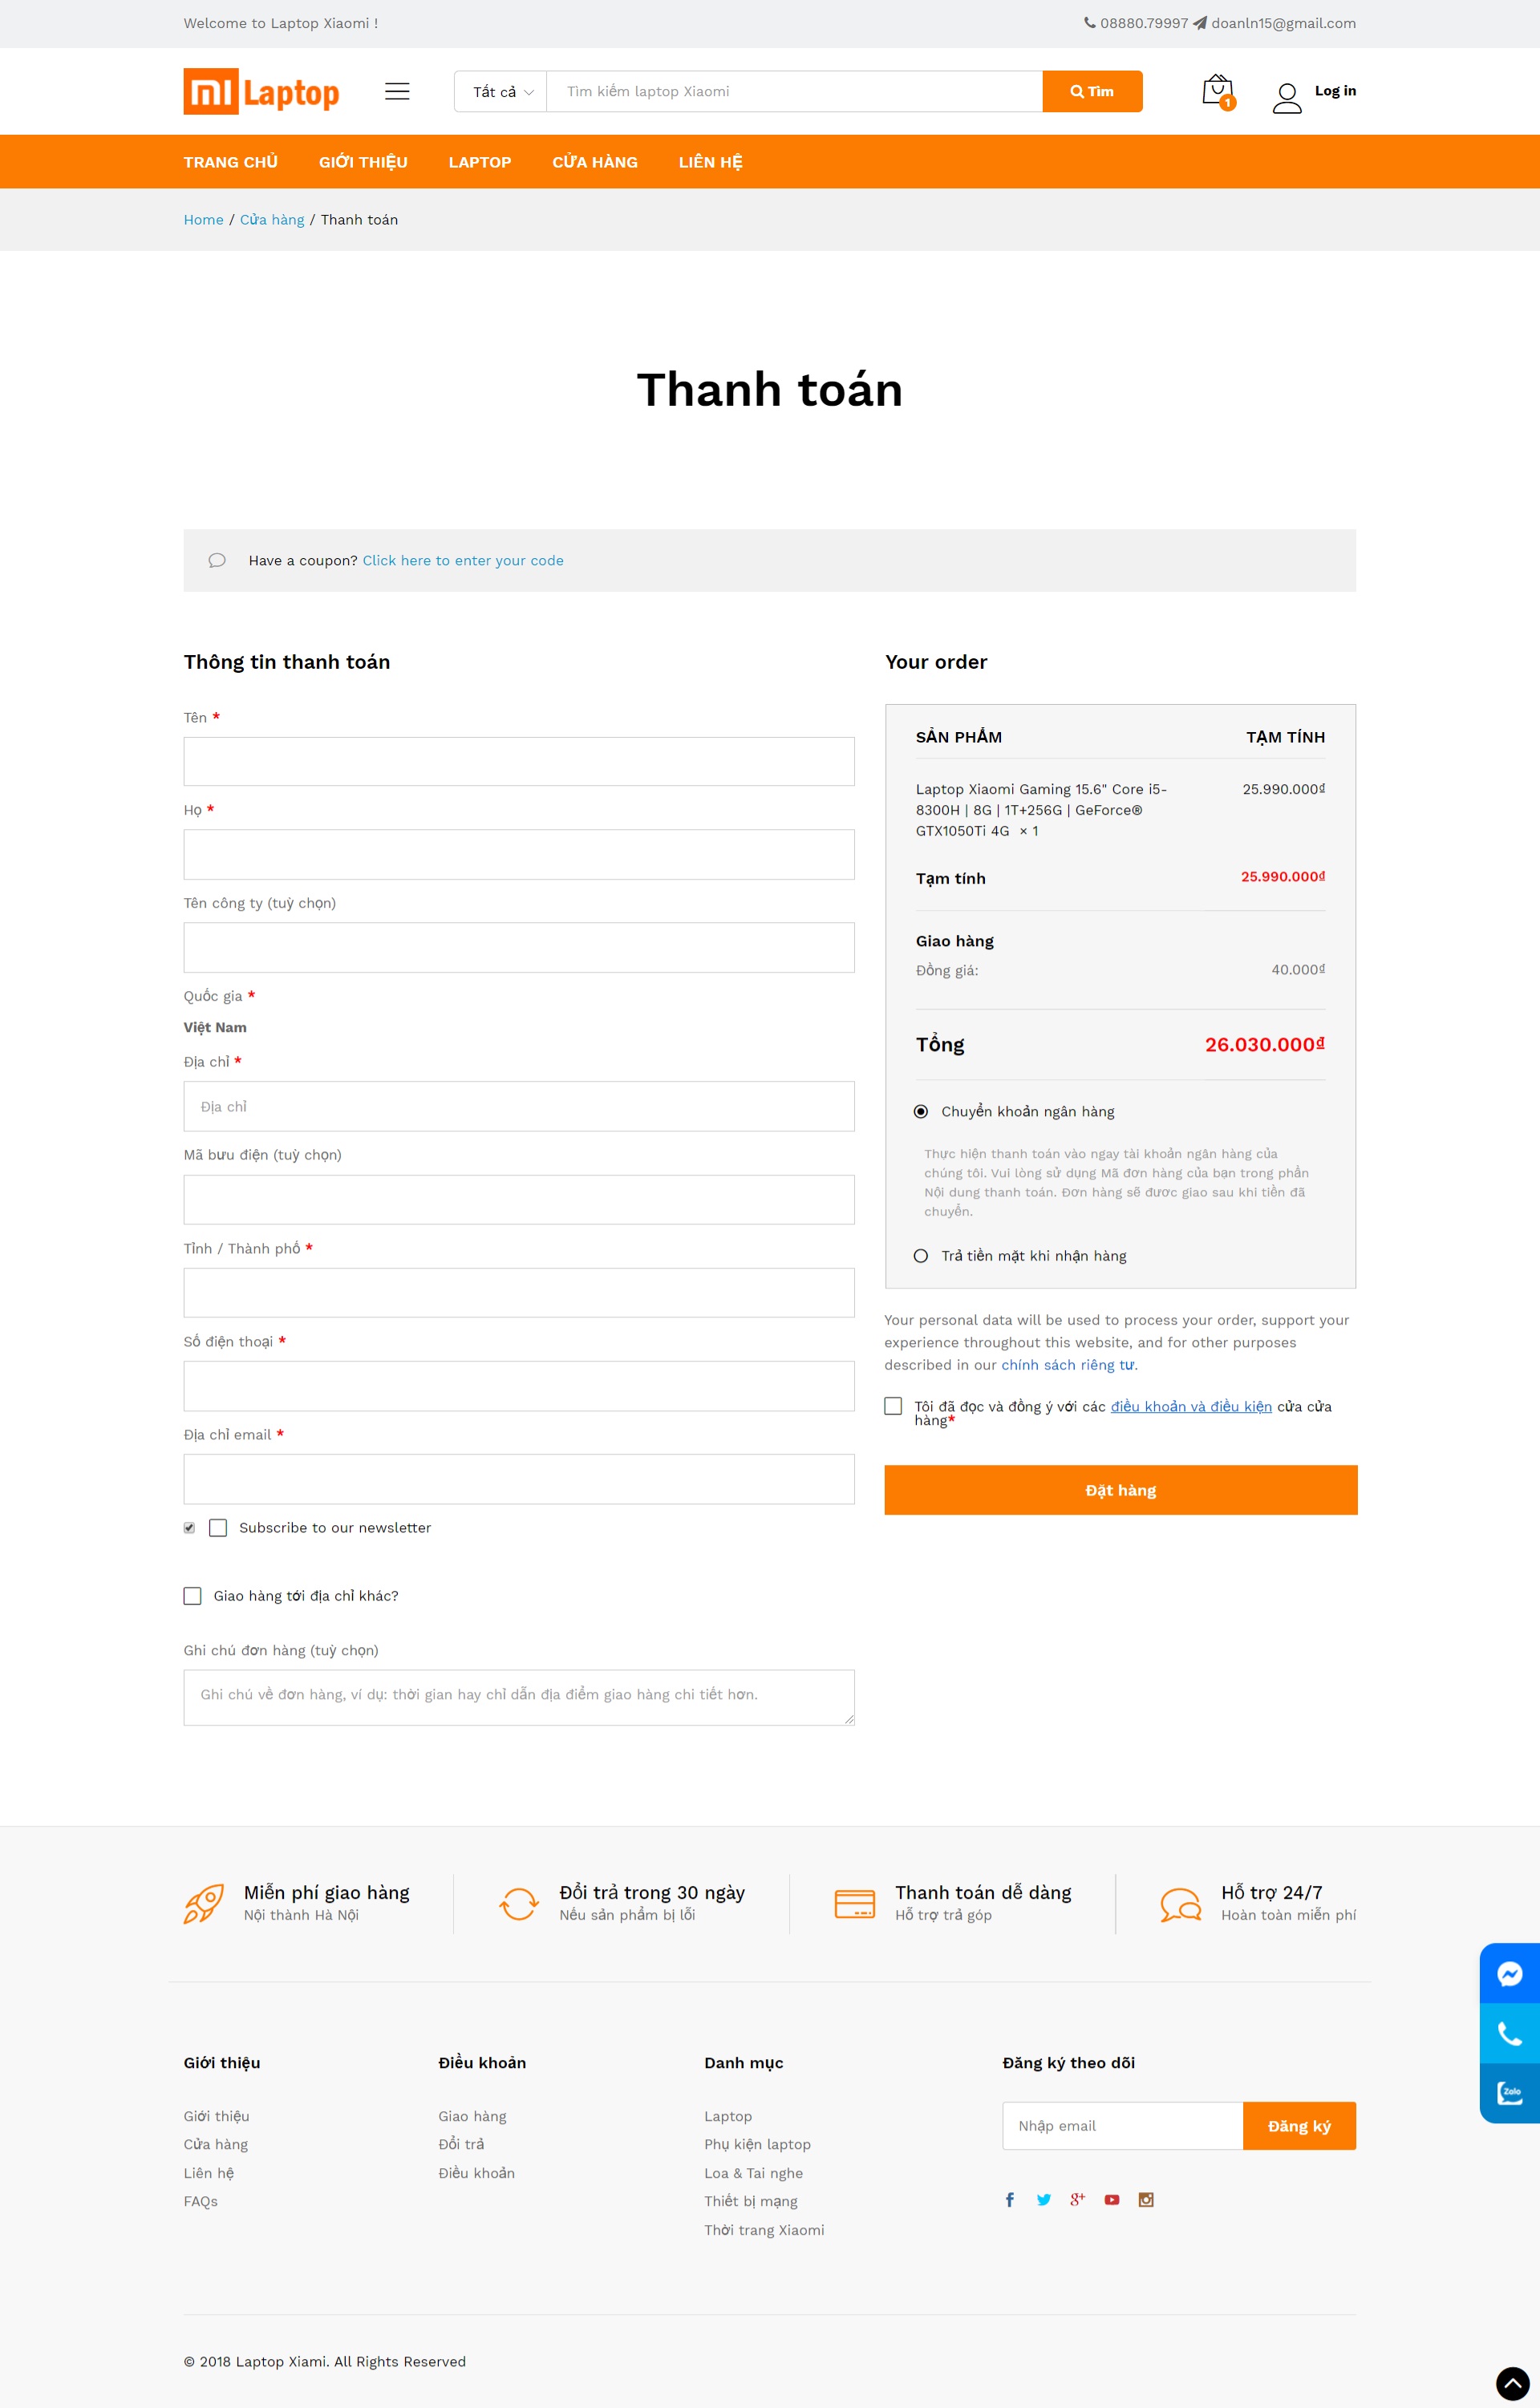1540x2408 pixels.
Task: Expand the Tất cả category dropdown
Action: pyautogui.click(x=501, y=91)
